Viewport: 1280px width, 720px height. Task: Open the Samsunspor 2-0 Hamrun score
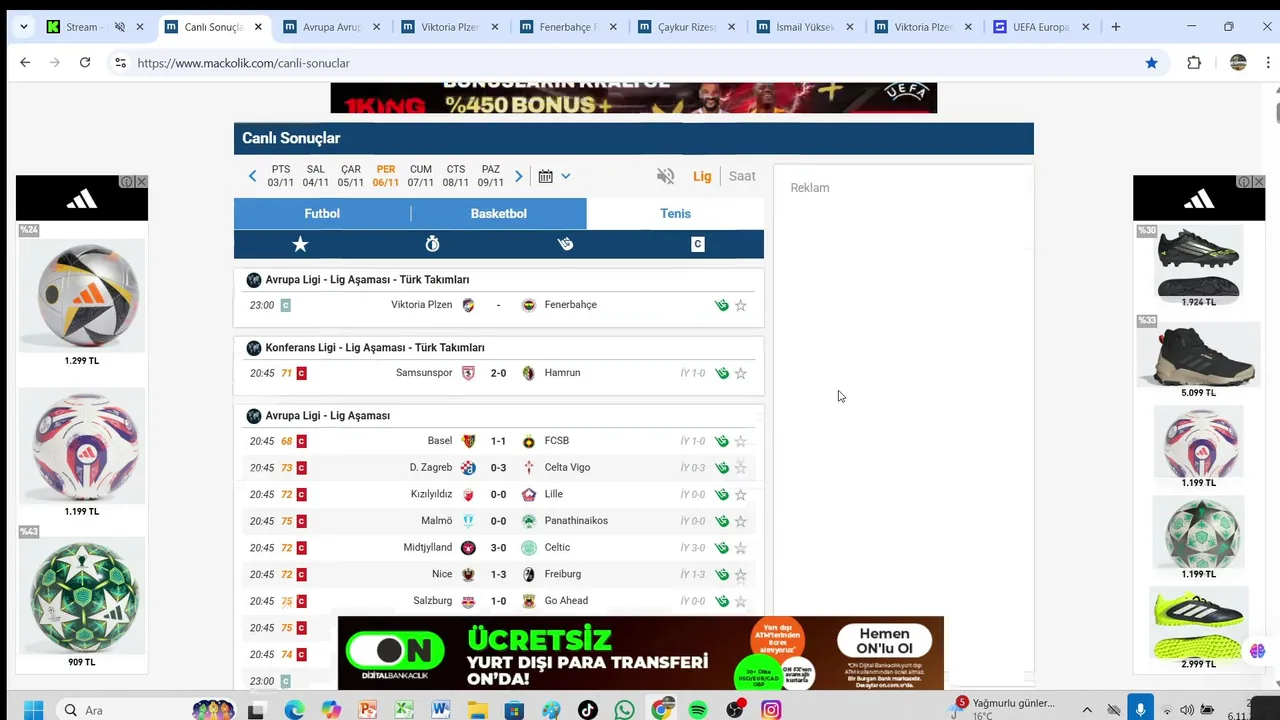(498, 373)
